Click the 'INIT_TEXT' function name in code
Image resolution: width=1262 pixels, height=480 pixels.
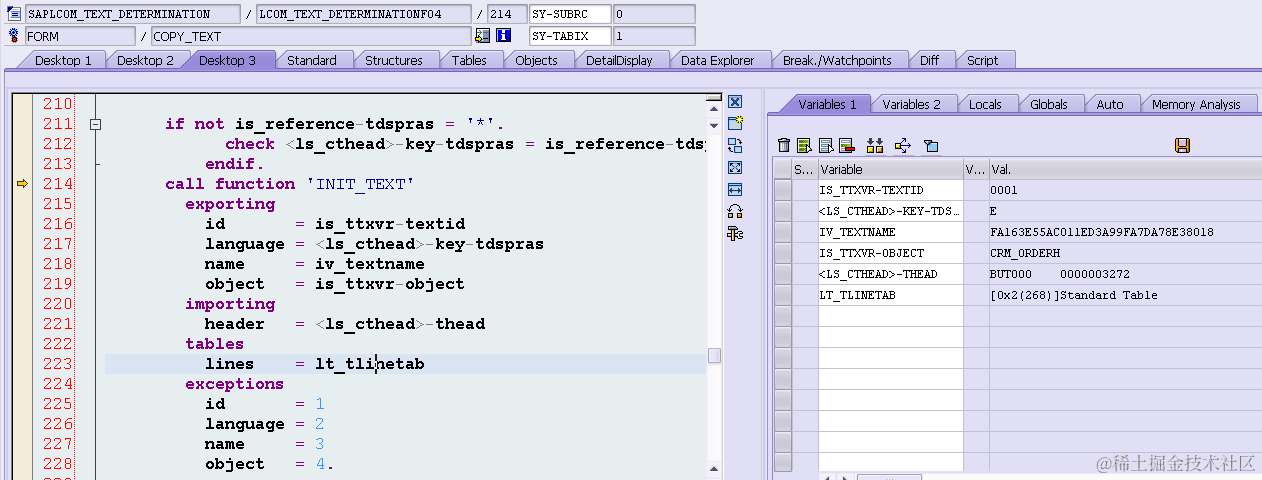pyautogui.click(x=359, y=184)
